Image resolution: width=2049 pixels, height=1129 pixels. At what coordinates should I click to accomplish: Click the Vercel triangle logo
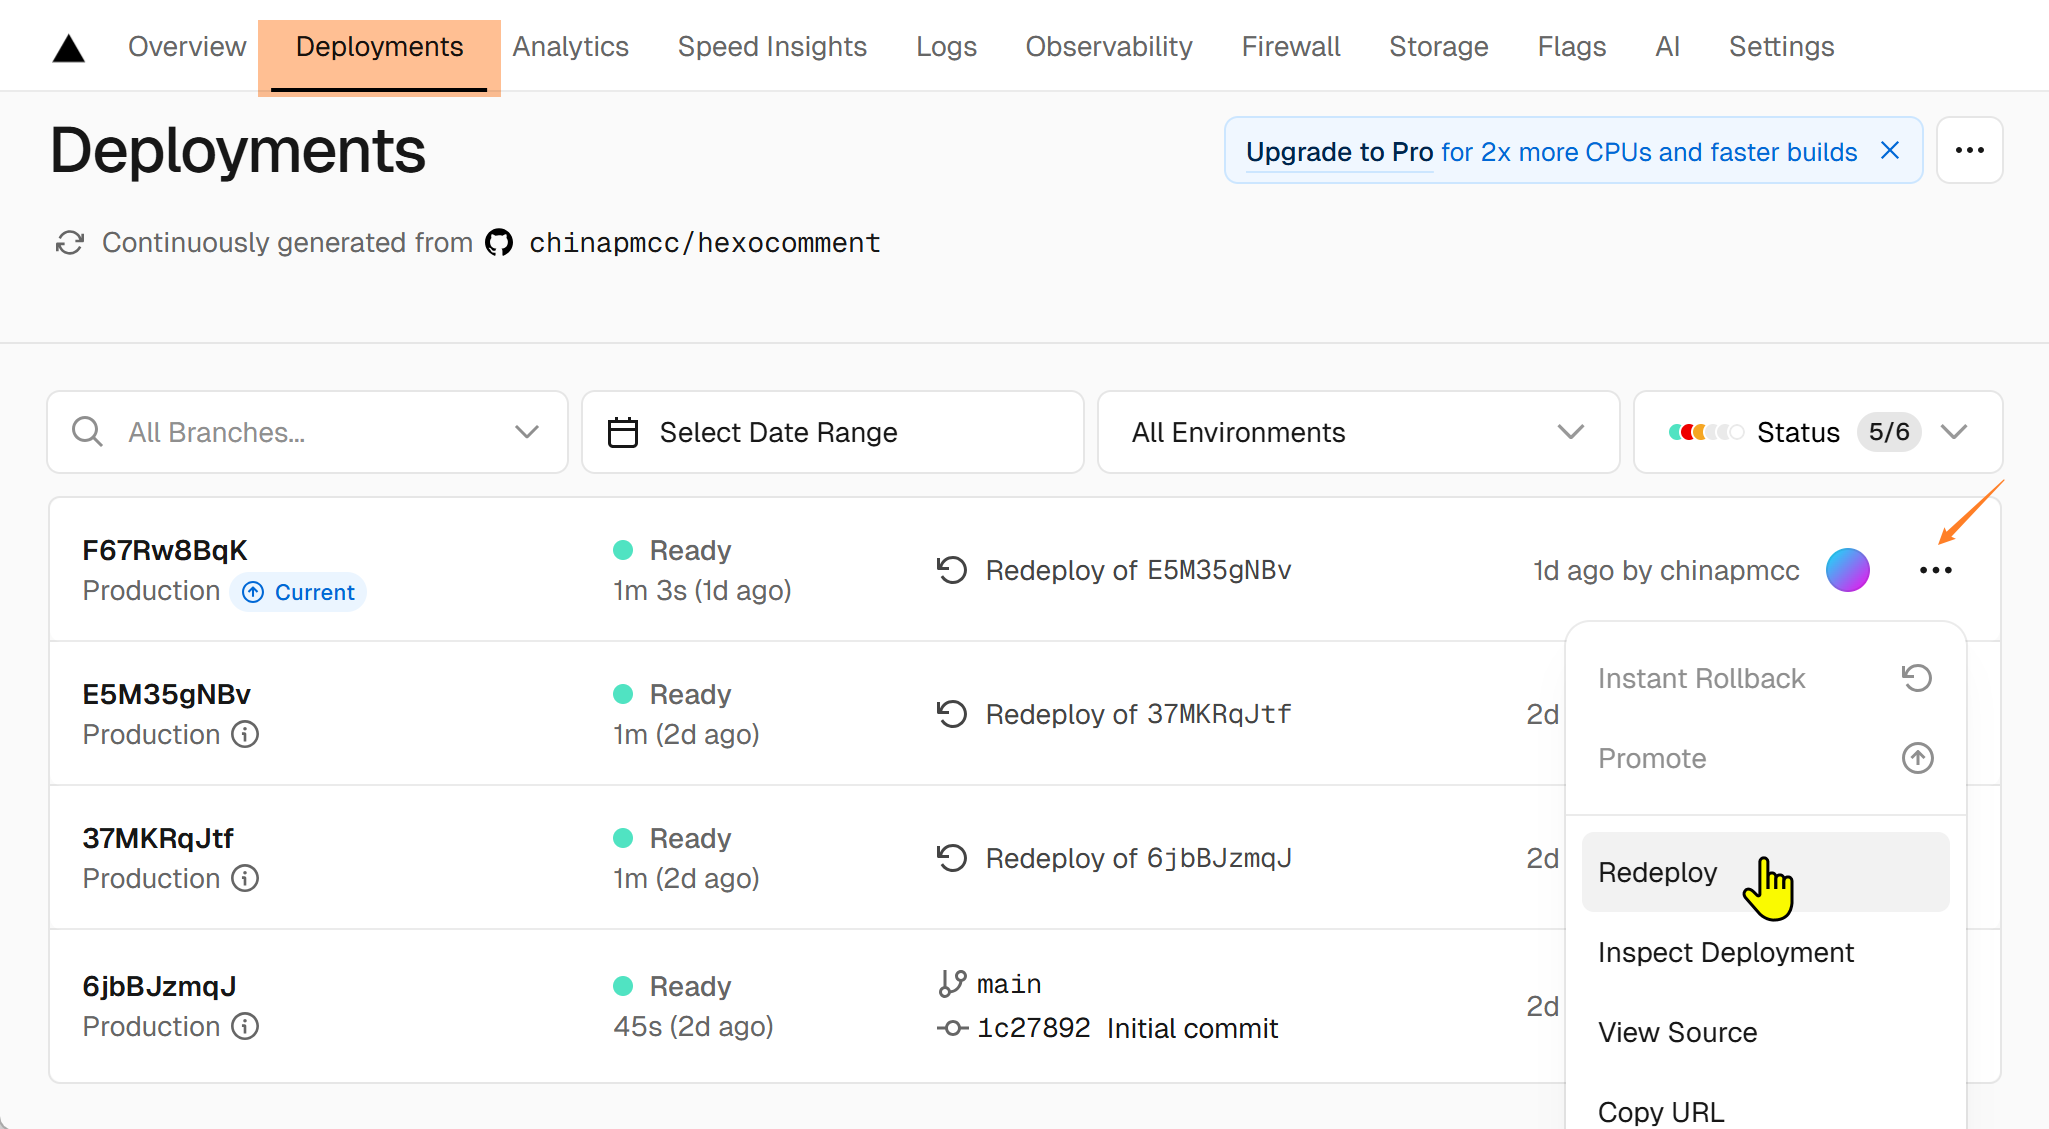click(x=68, y=48)
